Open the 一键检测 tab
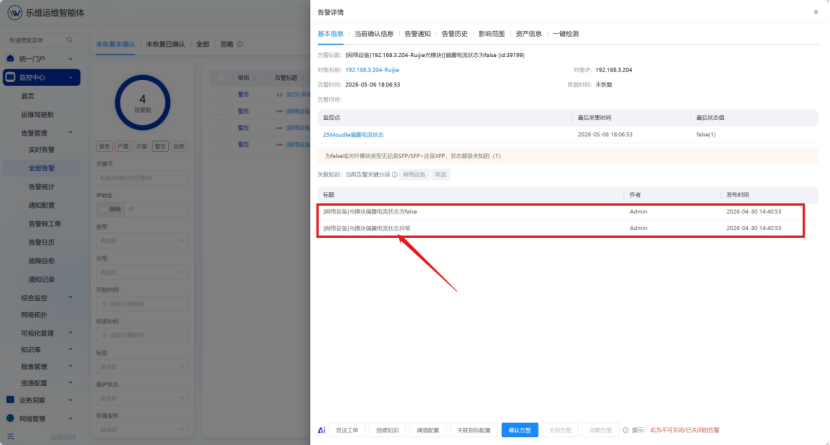This screenshot has height=445, width=830. click(565, 34)
